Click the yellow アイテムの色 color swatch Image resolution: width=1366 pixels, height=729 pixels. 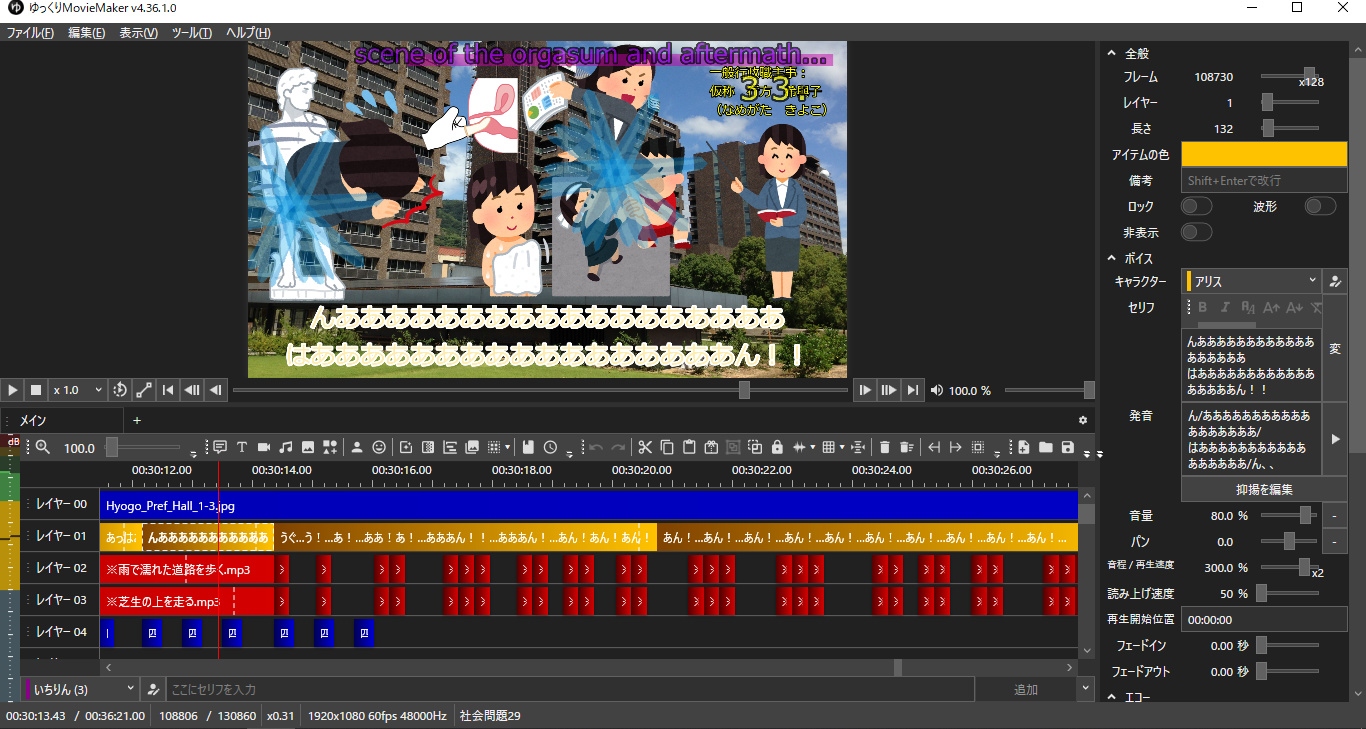coord(1264,154)
